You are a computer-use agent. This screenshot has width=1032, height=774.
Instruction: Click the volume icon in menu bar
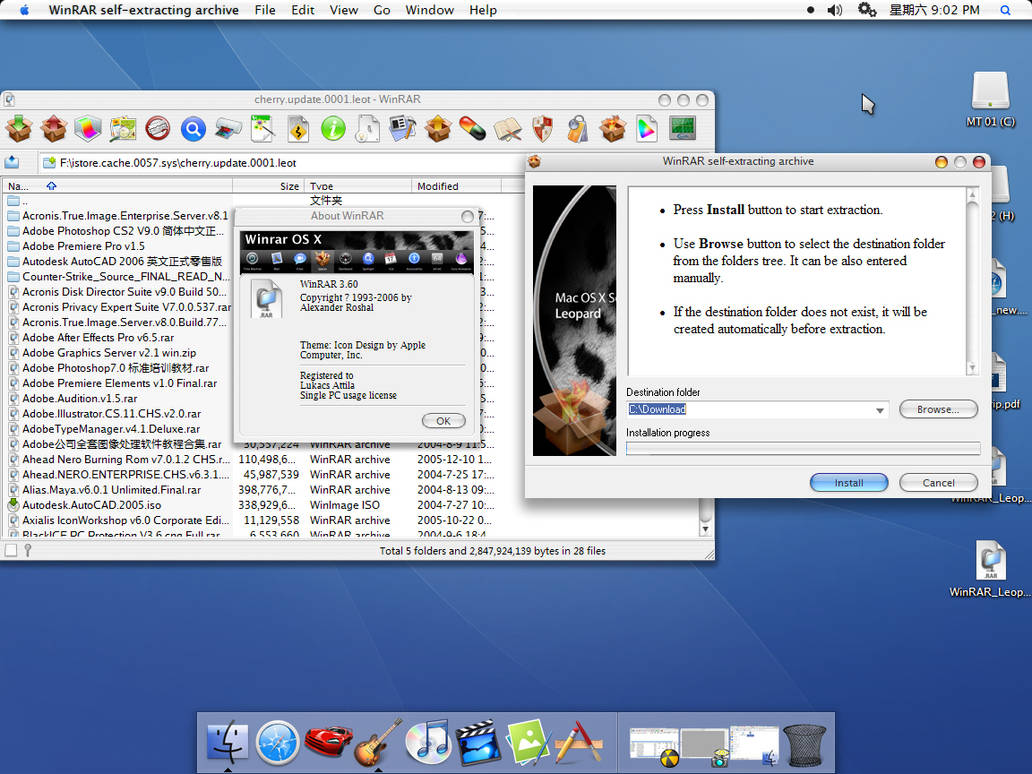(835, 10)
